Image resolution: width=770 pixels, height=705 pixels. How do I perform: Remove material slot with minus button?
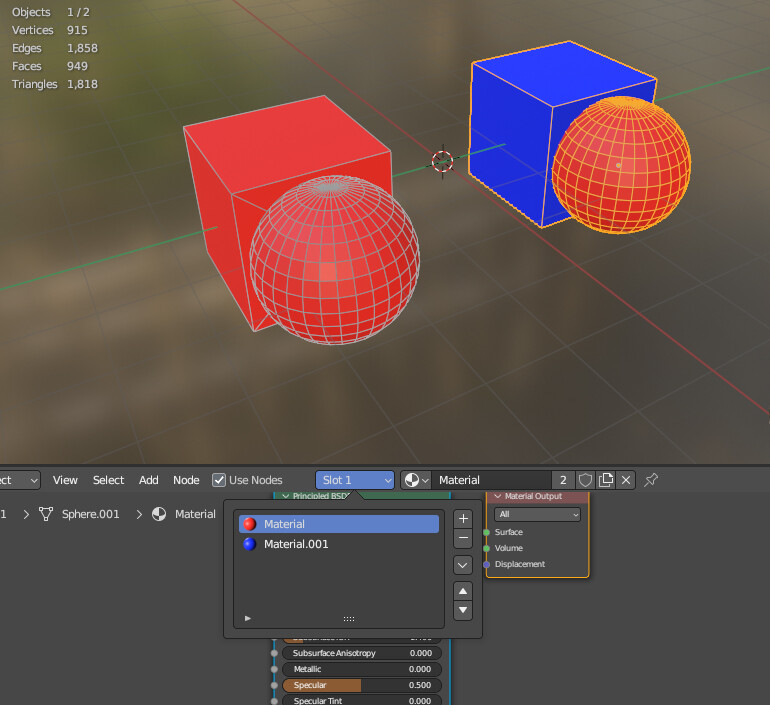[x=463, y=538]
